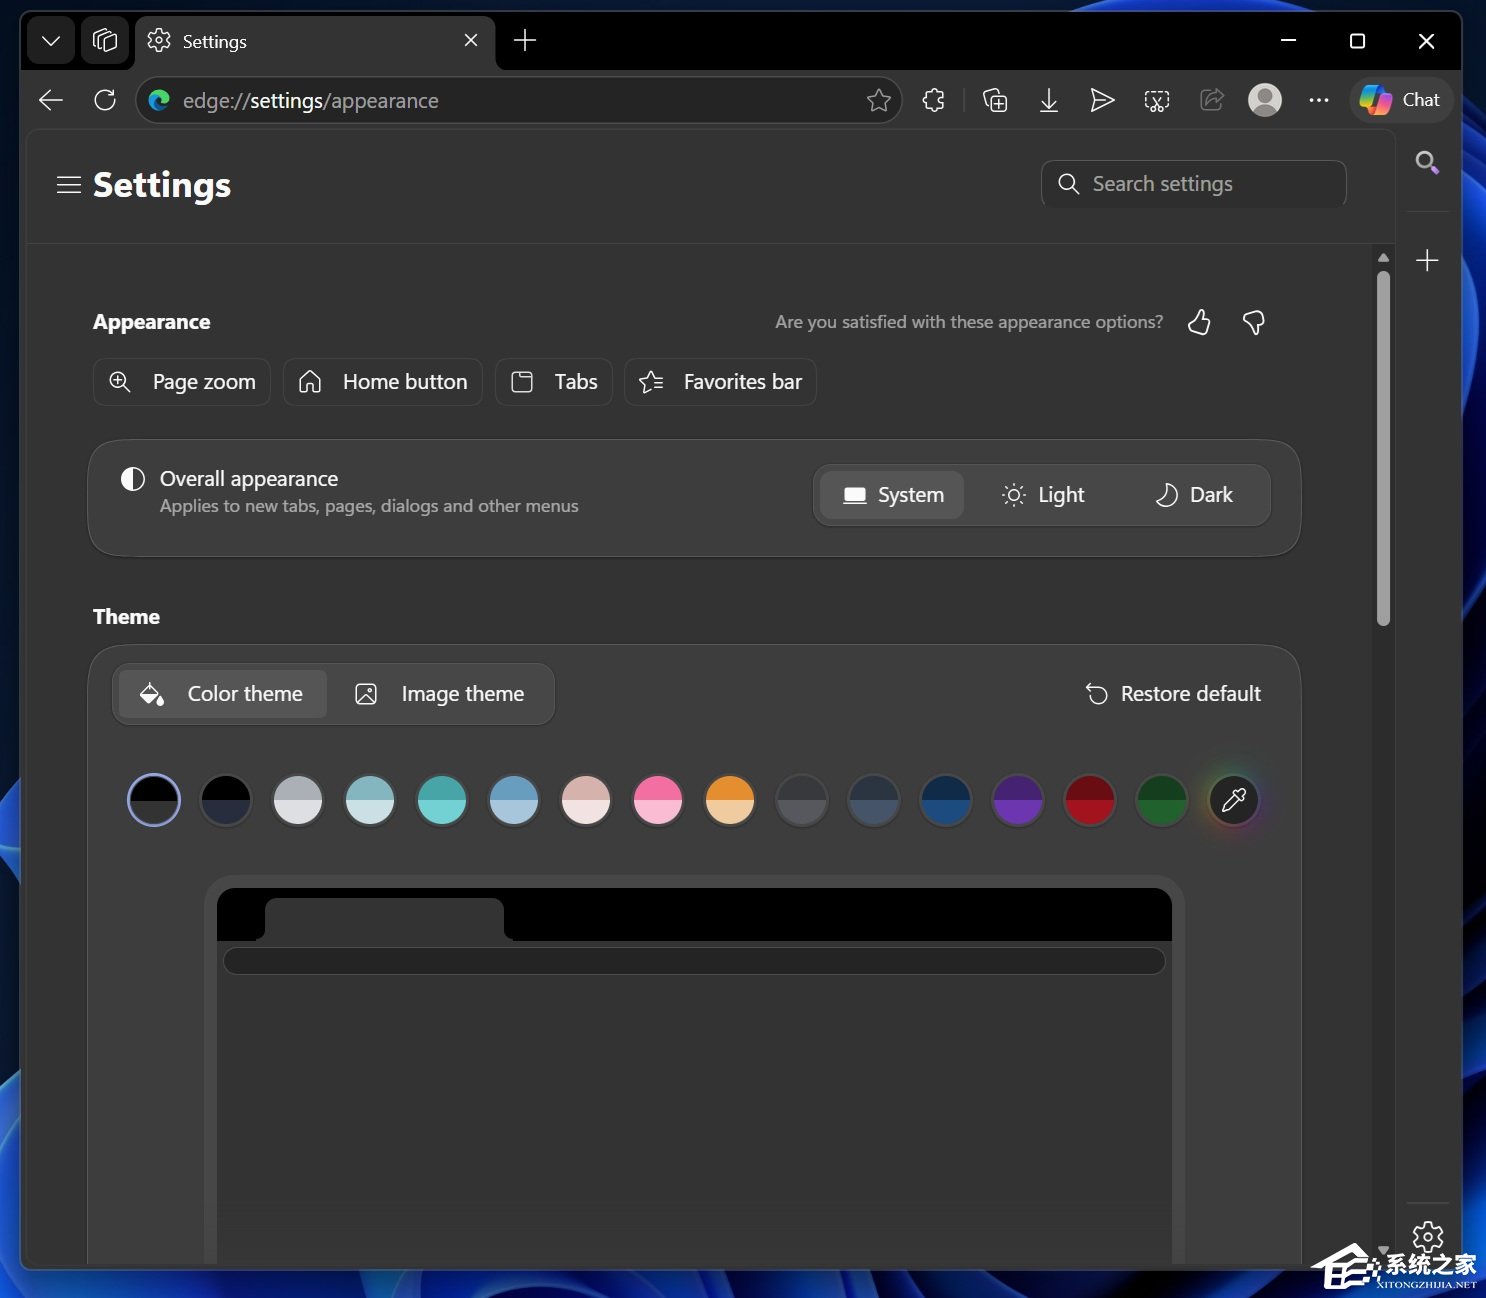The image size is (1486, 1298).
Task: Click Restore default theme
Action: pos(1173,694)
